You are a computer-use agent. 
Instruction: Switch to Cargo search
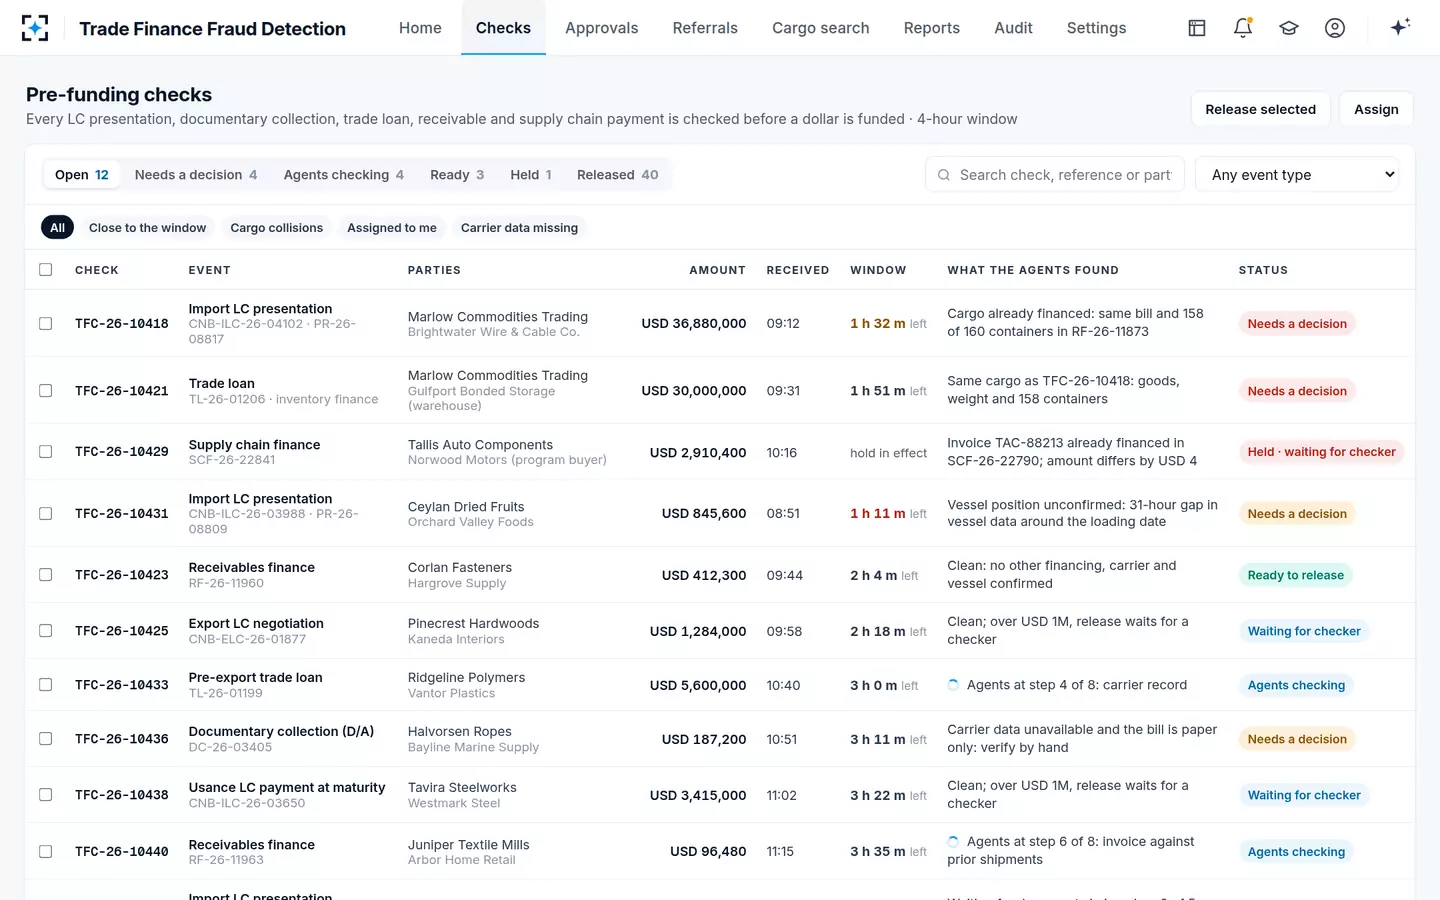pos(820,28)
